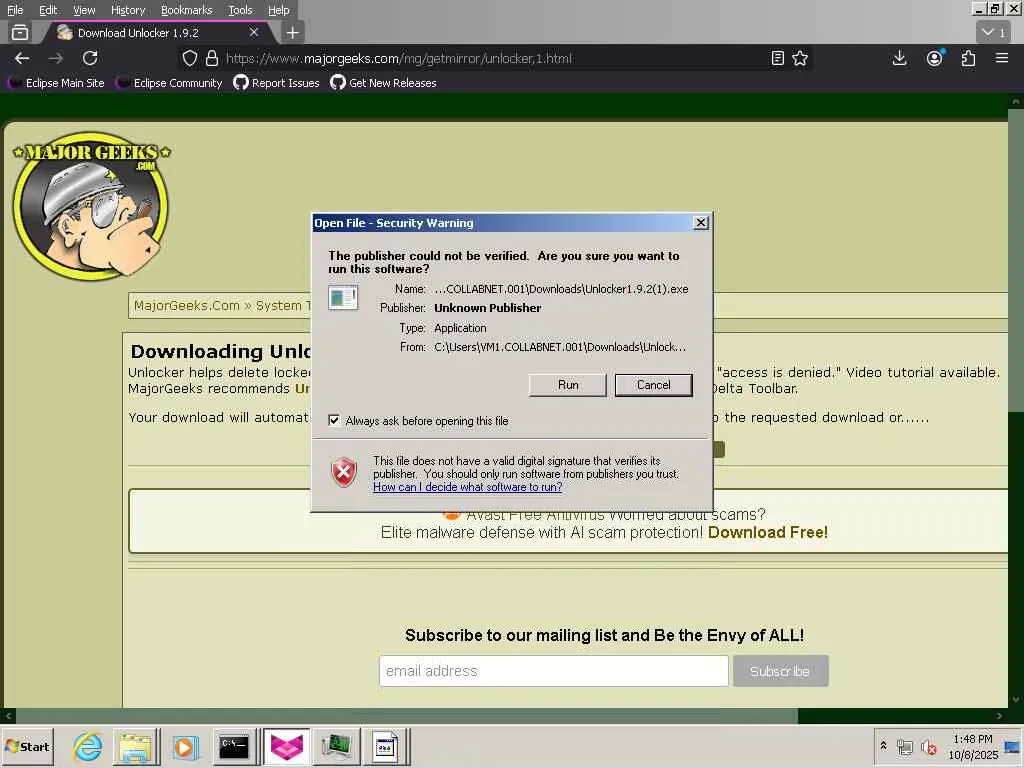The width and height of the screenshot is (1024, 768).
Task: Close the Download Unlocker 1.9.2 tab
Action: pyautogui.click(x=254, y=32)
